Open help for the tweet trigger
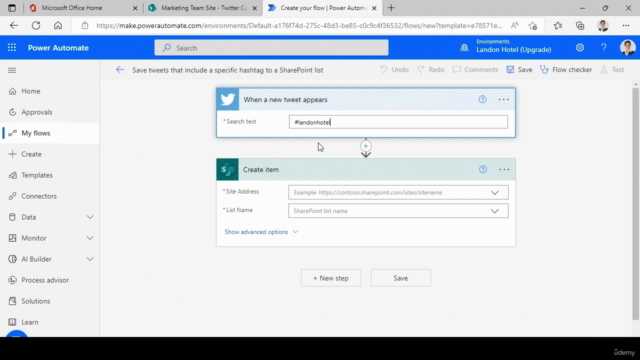Image resolution: width=640 pixels, height=360 pixels. [482, 99]
